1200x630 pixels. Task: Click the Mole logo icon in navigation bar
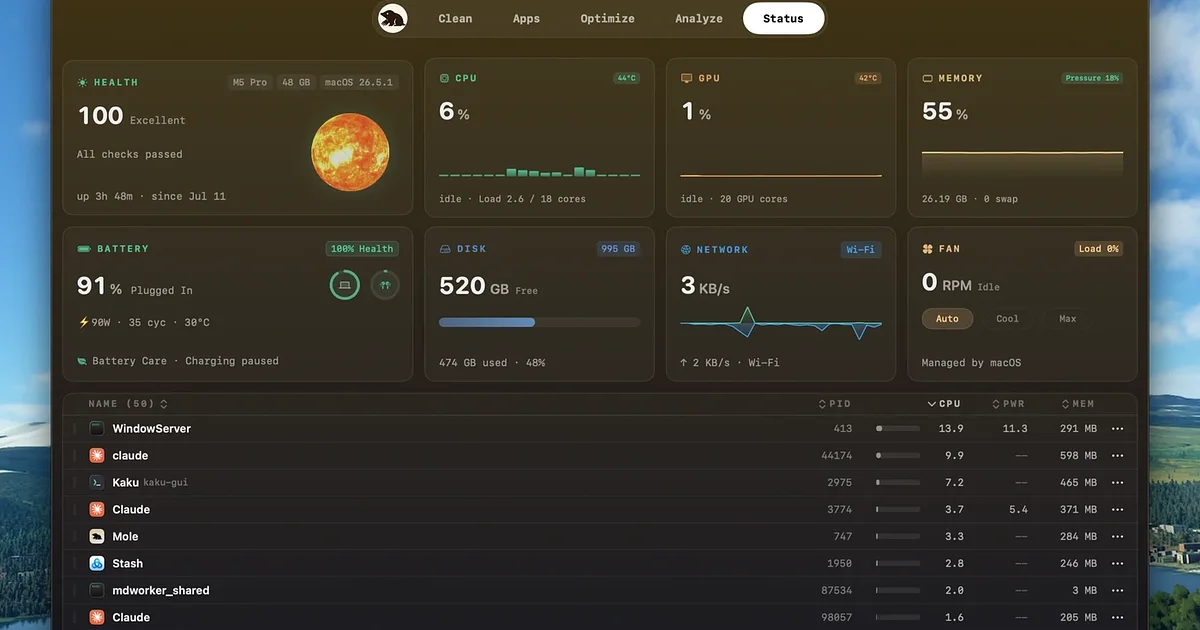392,18
